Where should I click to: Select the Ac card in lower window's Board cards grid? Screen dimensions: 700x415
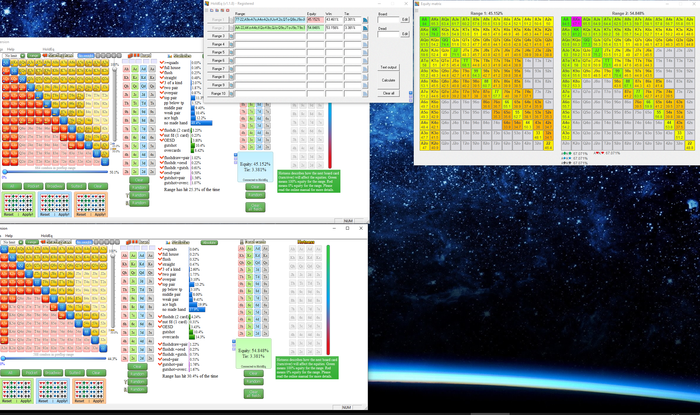coord(250,249)
